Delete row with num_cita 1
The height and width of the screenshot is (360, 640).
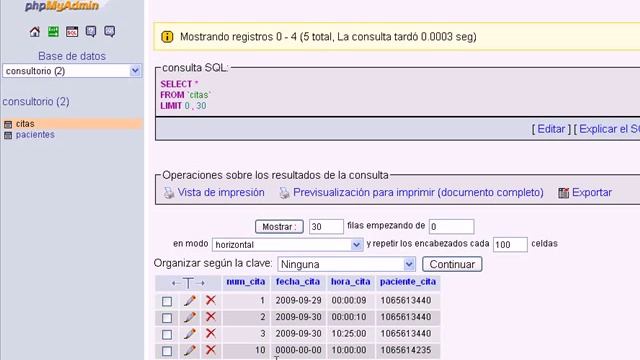tap(211, 300)
